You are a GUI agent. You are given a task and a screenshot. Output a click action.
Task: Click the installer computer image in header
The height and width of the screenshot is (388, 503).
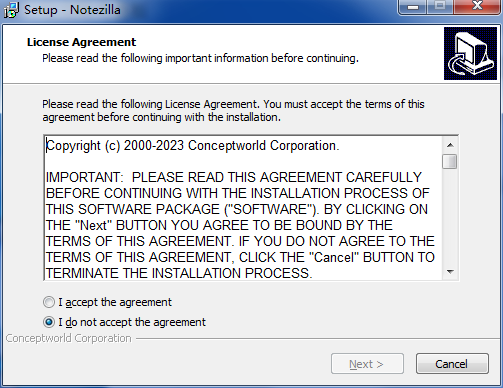click(470, 54)
